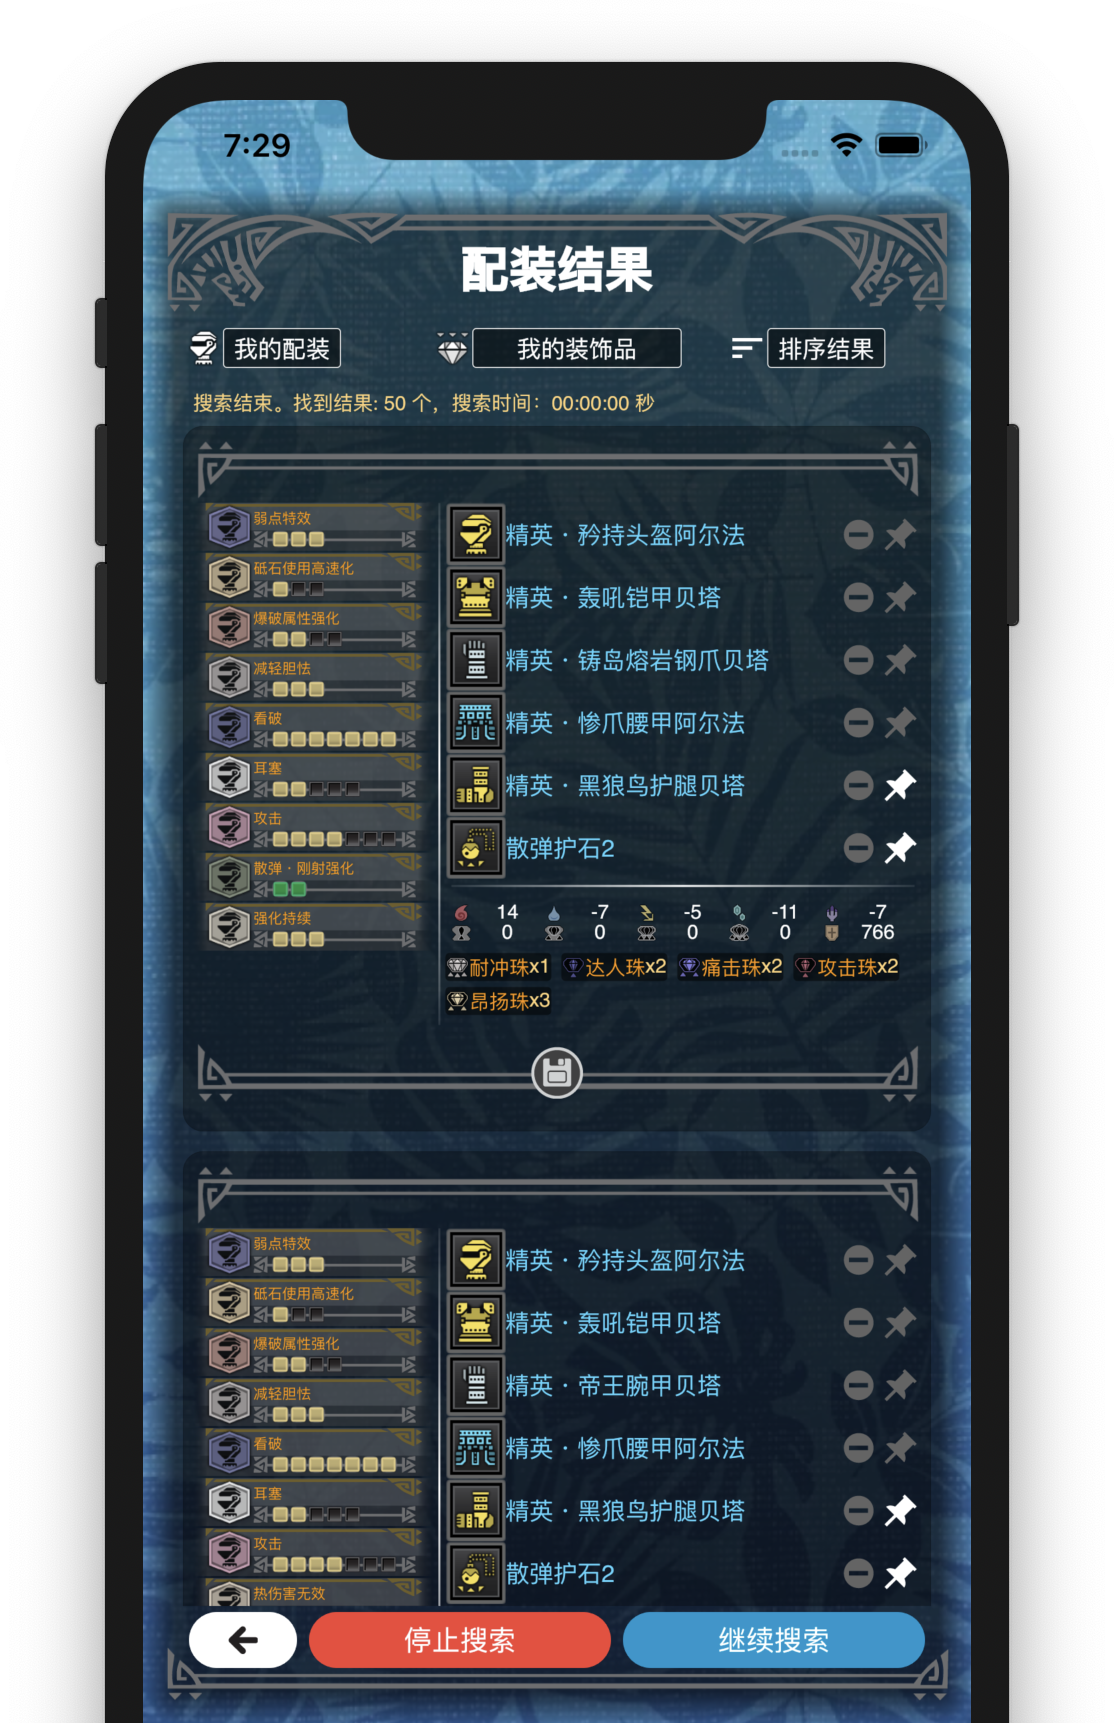The image size is (1114, 1723).
Task: Click chest armor icon beside first 精英·轰吼铠甲贝塔
Action: point(475,597)
